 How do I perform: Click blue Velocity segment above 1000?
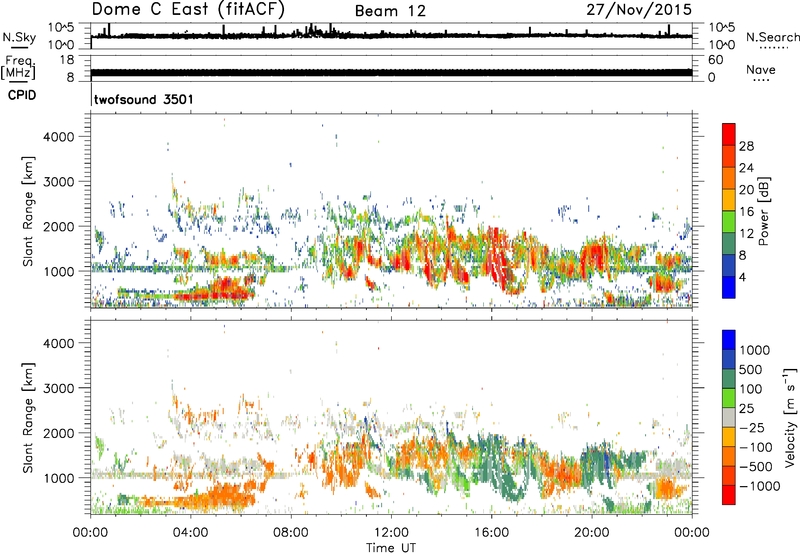pyautogui.click(x=729, y=340)
